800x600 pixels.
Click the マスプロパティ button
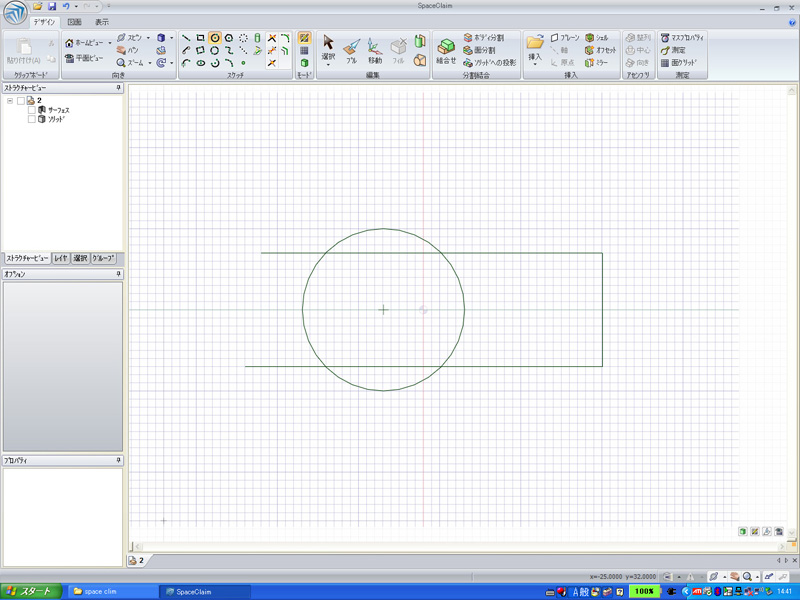[682, 37]
